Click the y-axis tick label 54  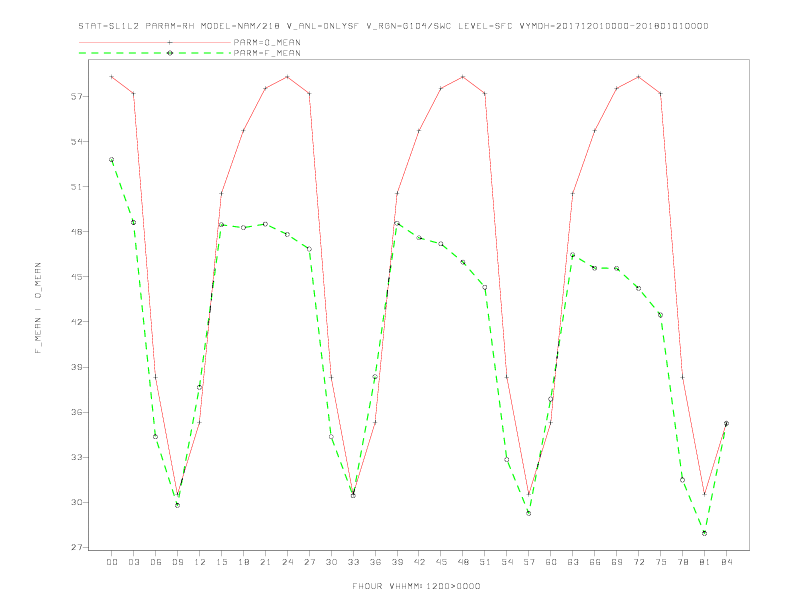[77, 141]
